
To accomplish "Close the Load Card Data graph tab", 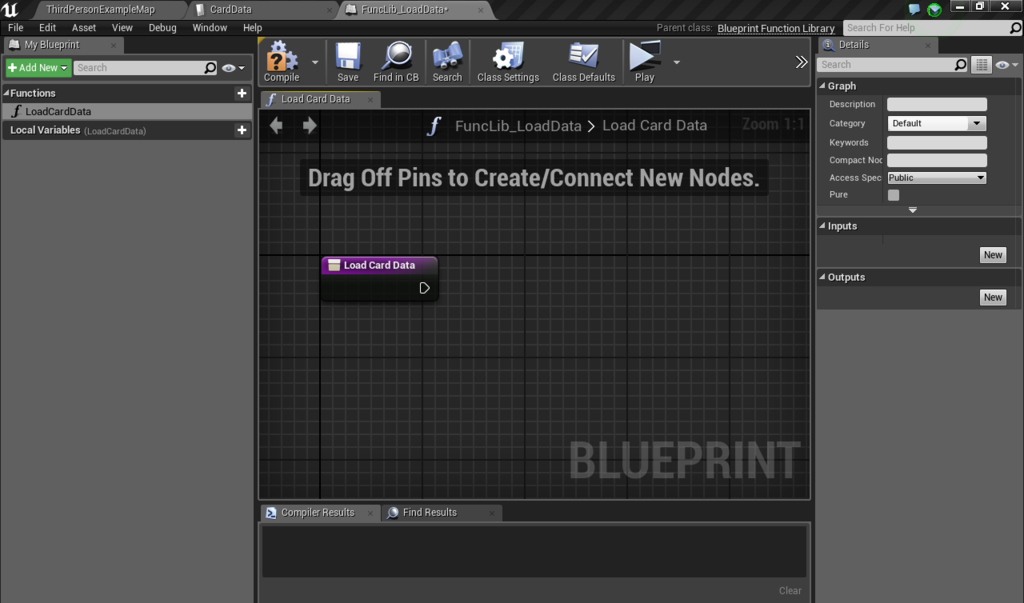I will point(370,100).
